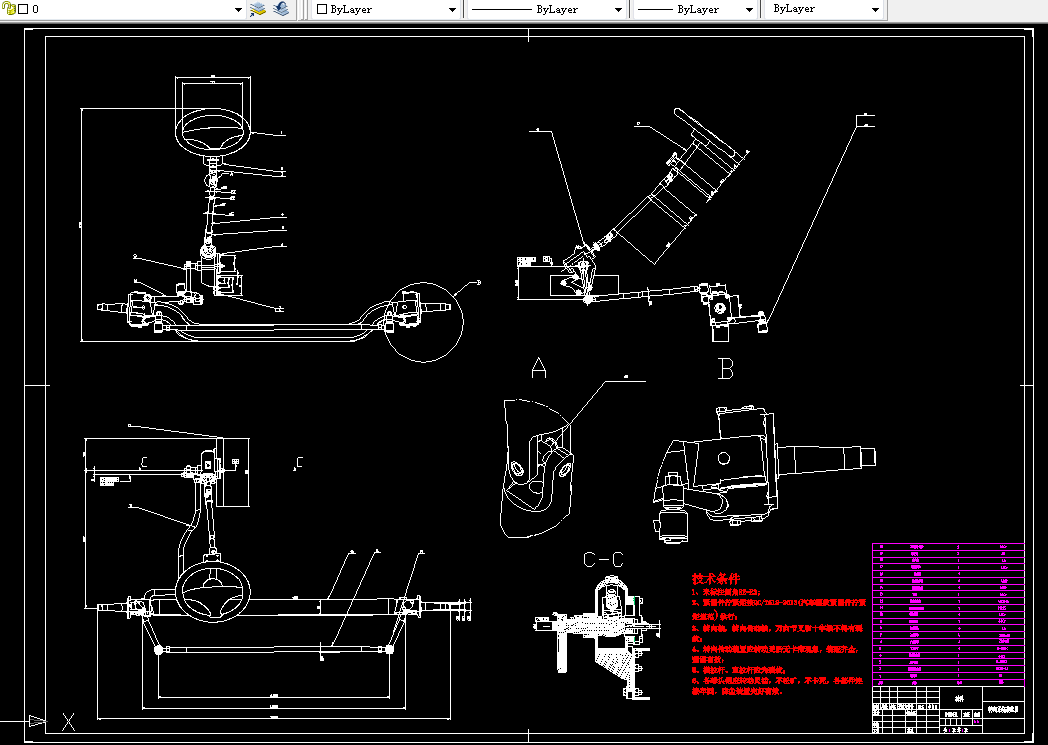Select the detail circle on the front axle
The image size is (1048, 745).
click(424, 322)
